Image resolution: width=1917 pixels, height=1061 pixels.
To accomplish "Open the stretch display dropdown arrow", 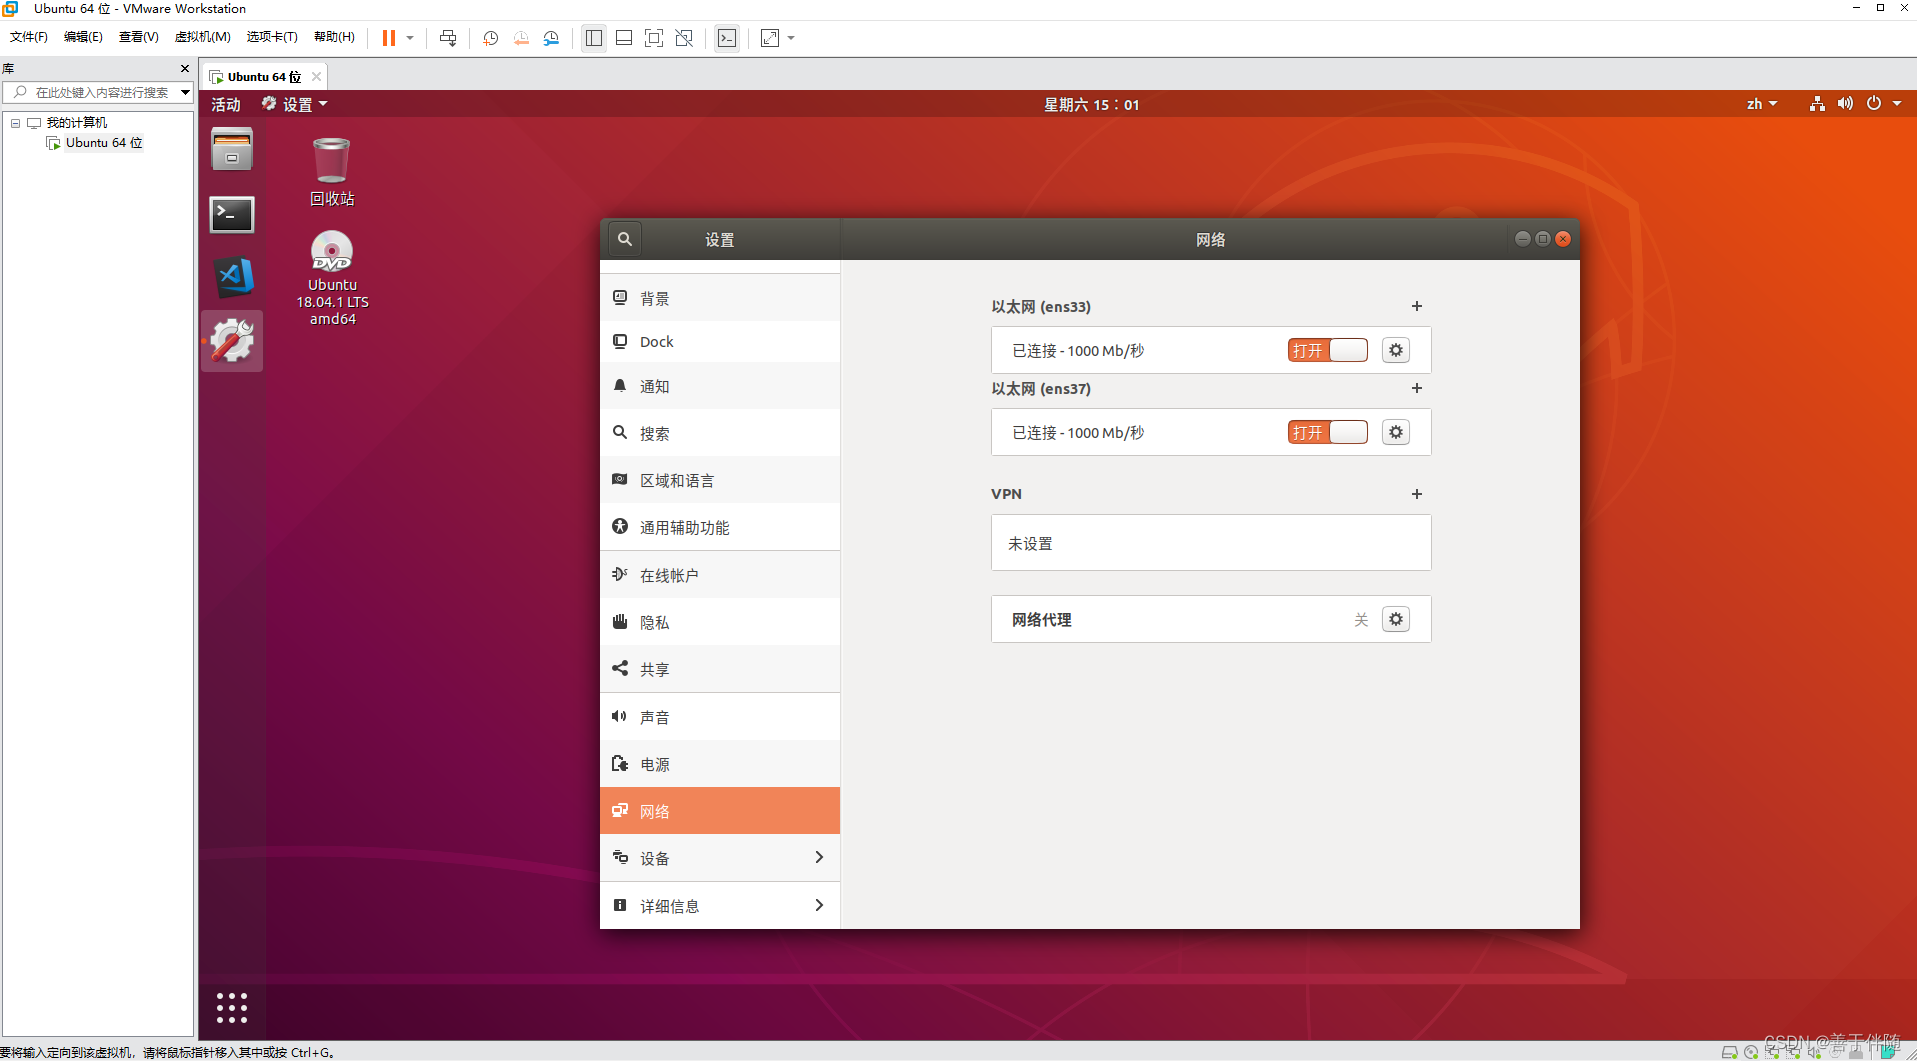I will point(791,38).
